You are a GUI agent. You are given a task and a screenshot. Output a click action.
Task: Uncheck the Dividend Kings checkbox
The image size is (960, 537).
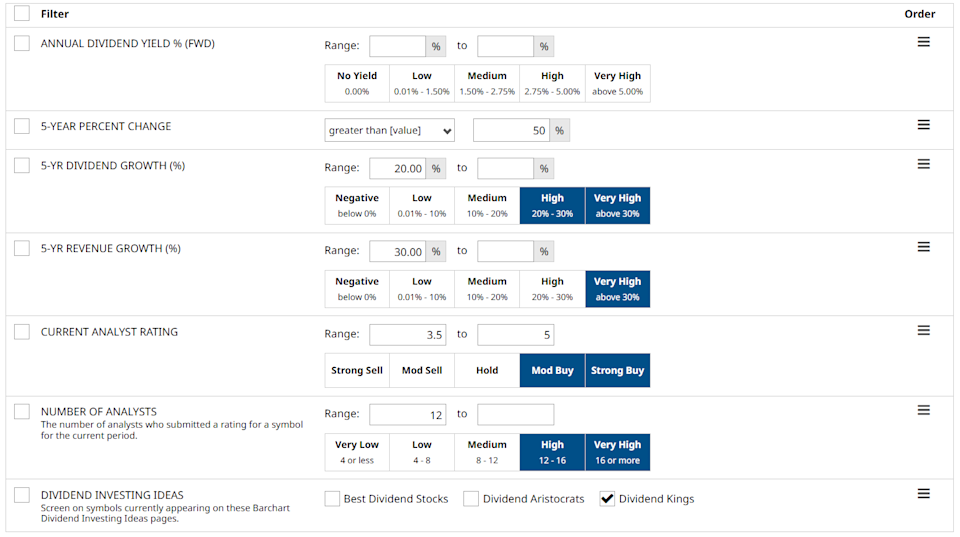pos(607,499)
